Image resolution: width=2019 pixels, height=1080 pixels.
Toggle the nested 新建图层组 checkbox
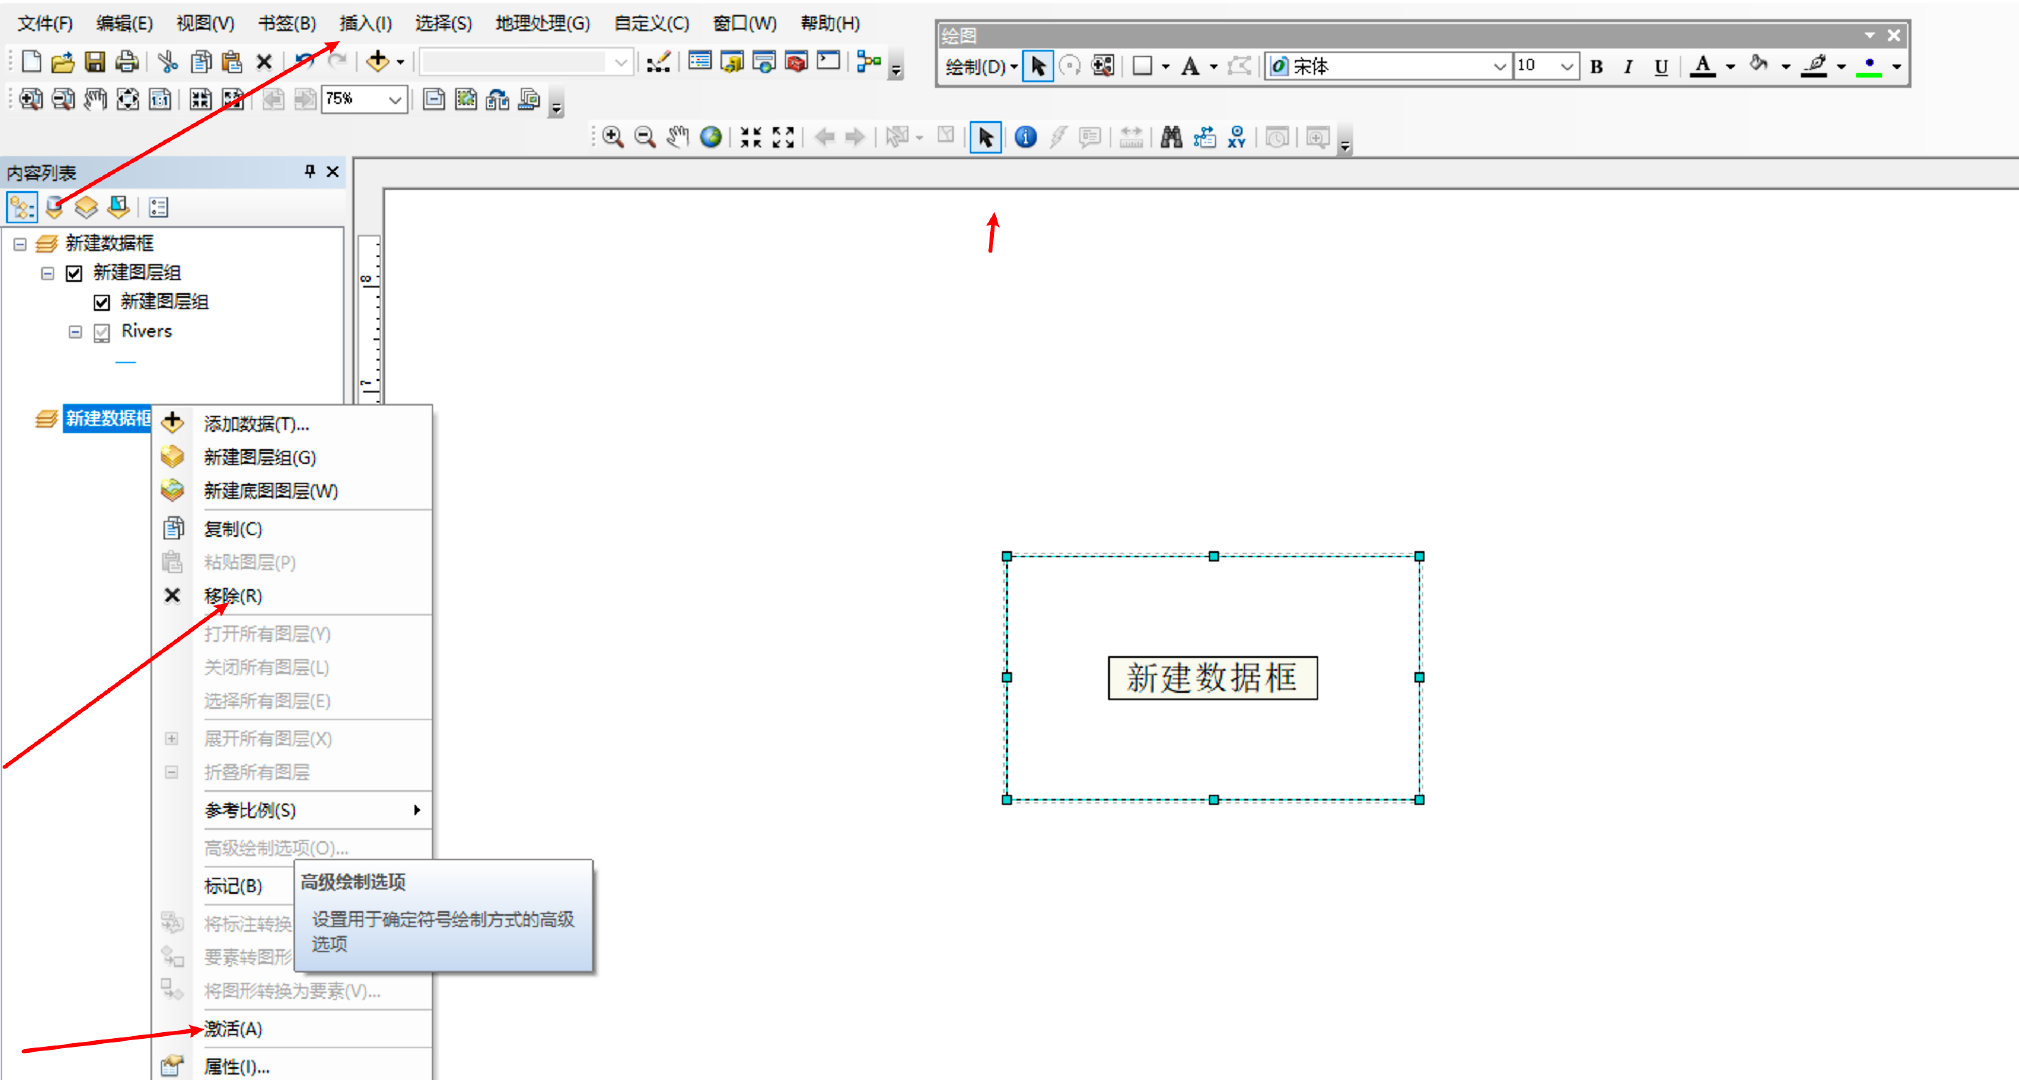(x=102, y=302)
